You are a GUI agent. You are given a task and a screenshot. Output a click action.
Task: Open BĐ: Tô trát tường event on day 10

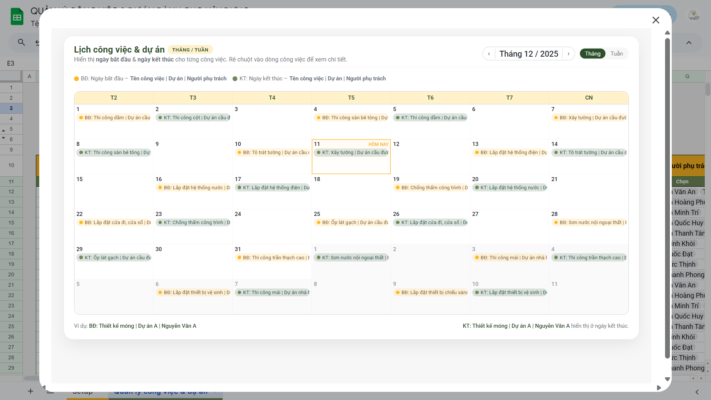click(x=273, y=152)
